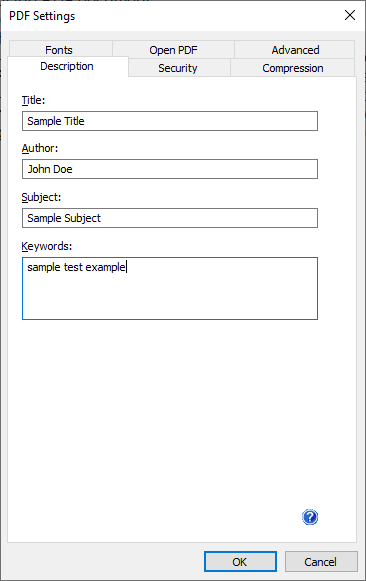
Task: Select the Description tab
Action: pos(67,66)
